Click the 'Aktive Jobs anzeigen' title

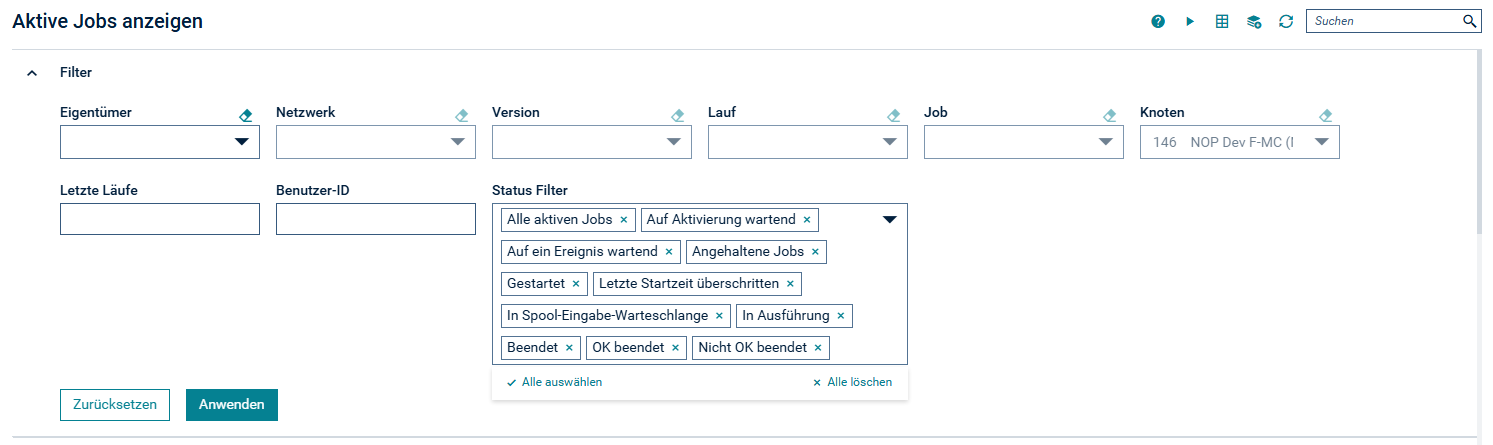(x=108, y=21)
